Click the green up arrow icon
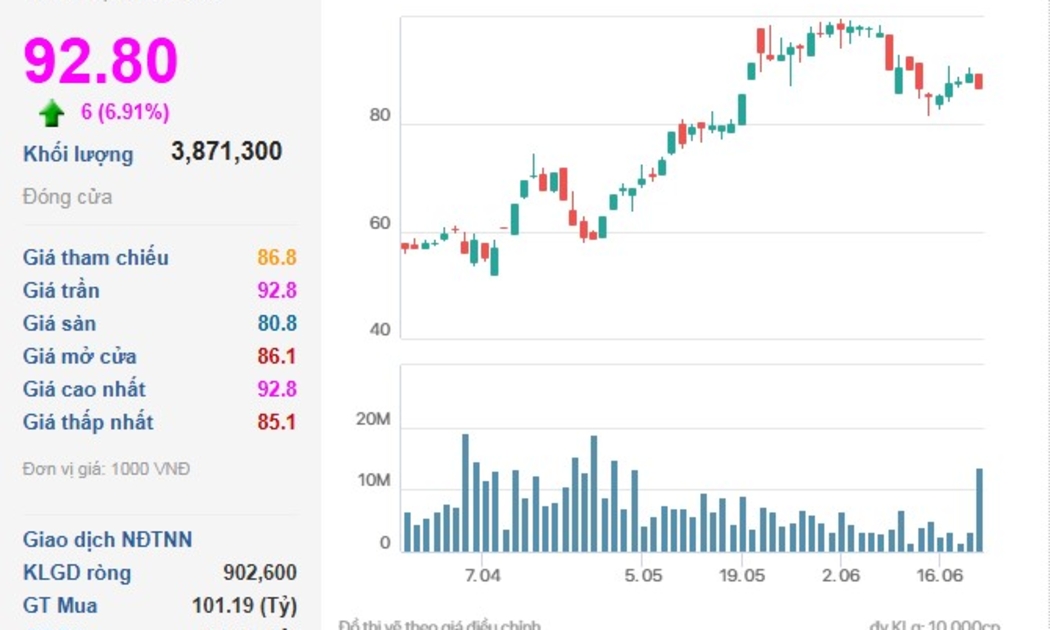1050x630 pixels. [x=52, y=113]
